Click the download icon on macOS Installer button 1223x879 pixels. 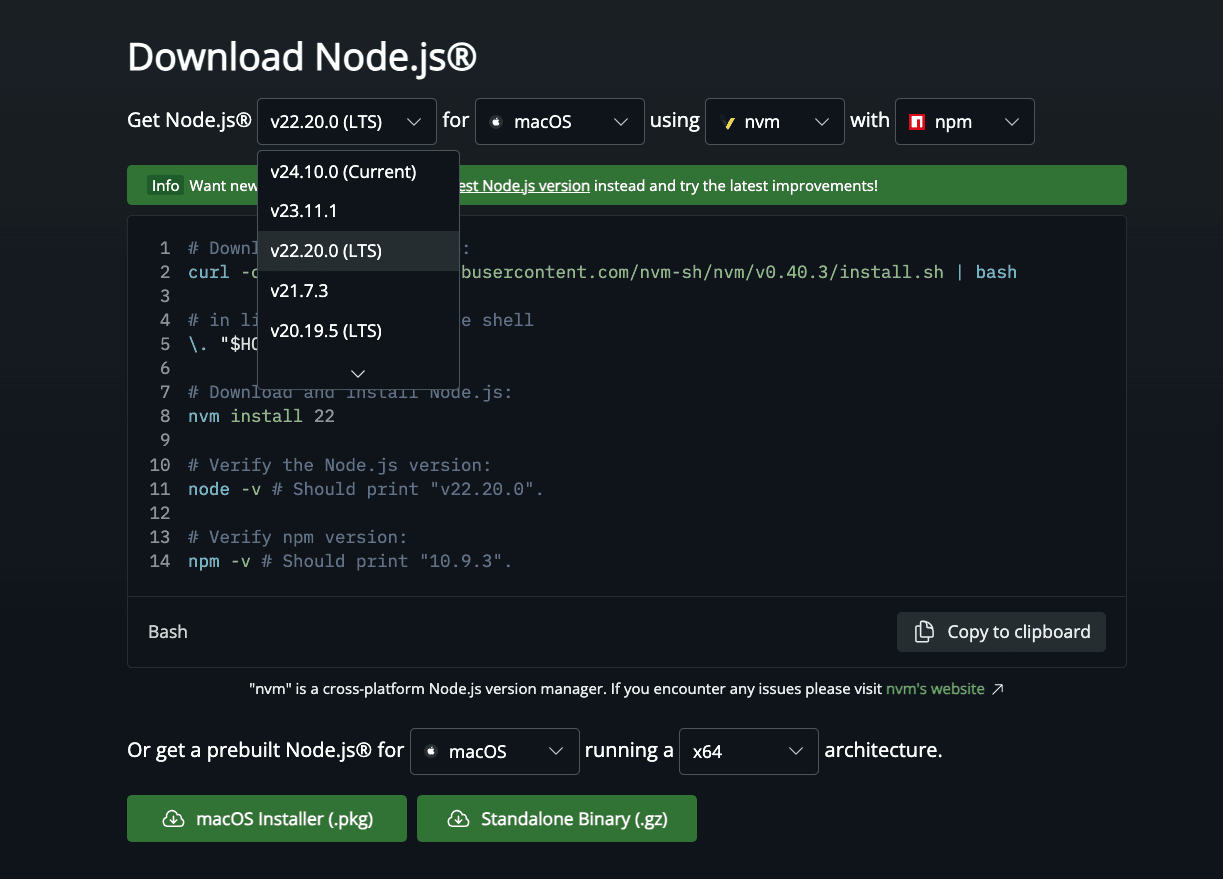[x=173, y=819]
